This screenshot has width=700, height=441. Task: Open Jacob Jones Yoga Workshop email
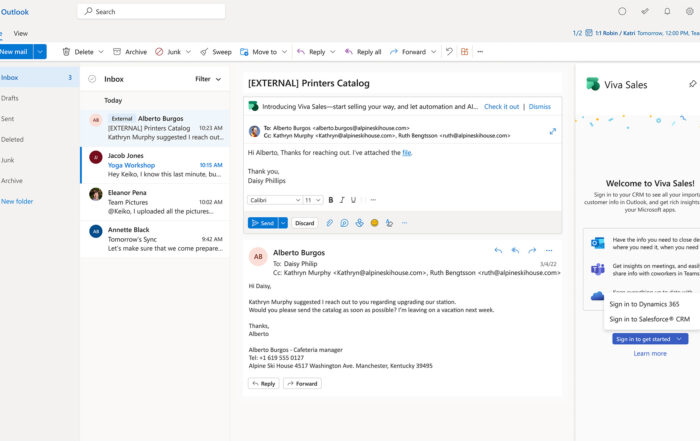pyautogui.click(x=155, y=165)
